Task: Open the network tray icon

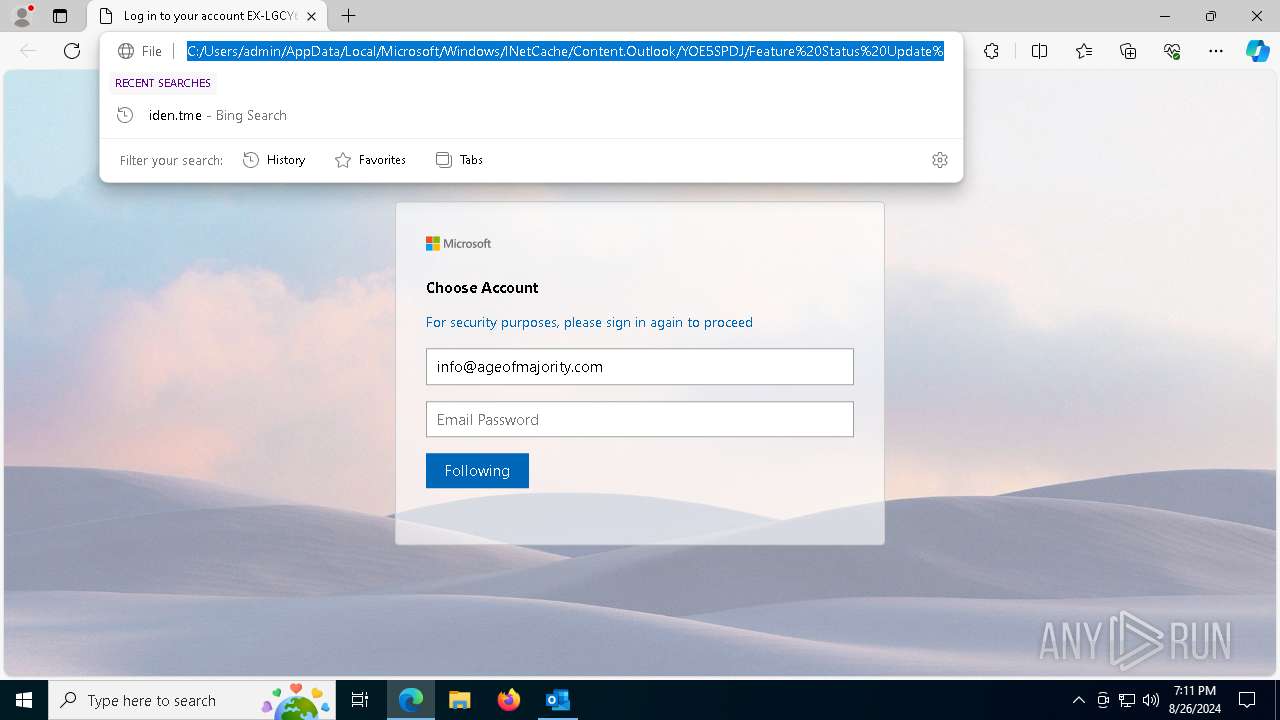Action: click(x=1127, y=700)
